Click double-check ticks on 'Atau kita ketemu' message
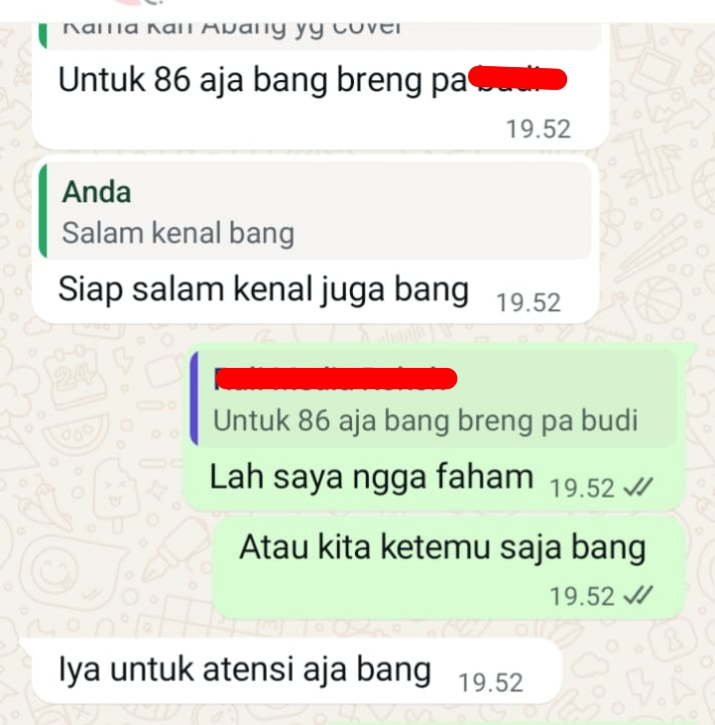The image size is (715, 725). pyautogui.click(x=638, y=596)
